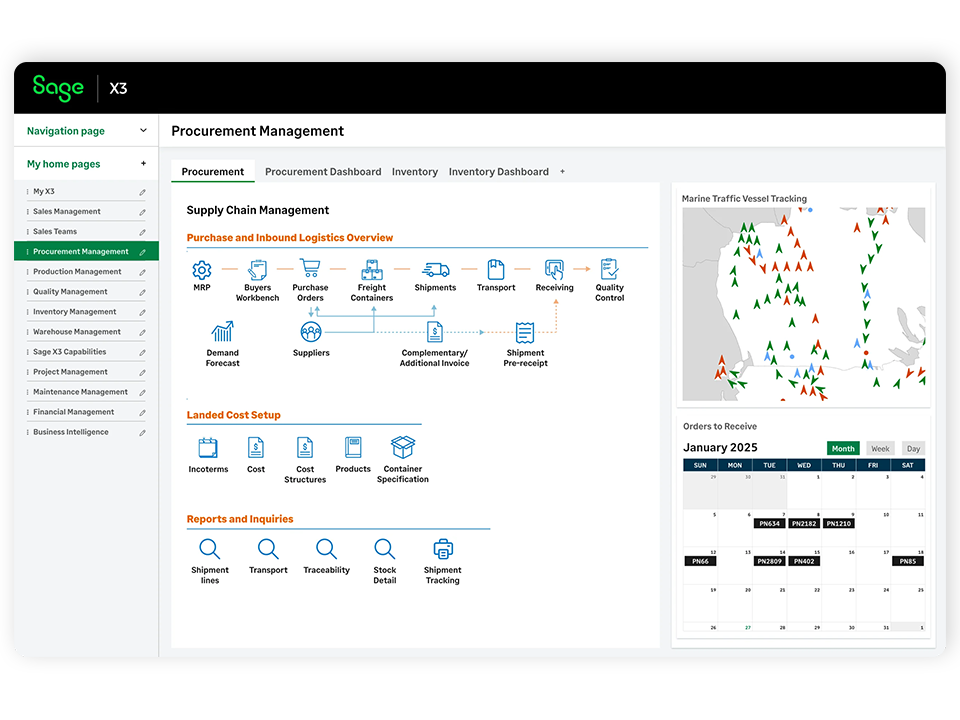Open Purchase Orders cart icon

point(310,269)
